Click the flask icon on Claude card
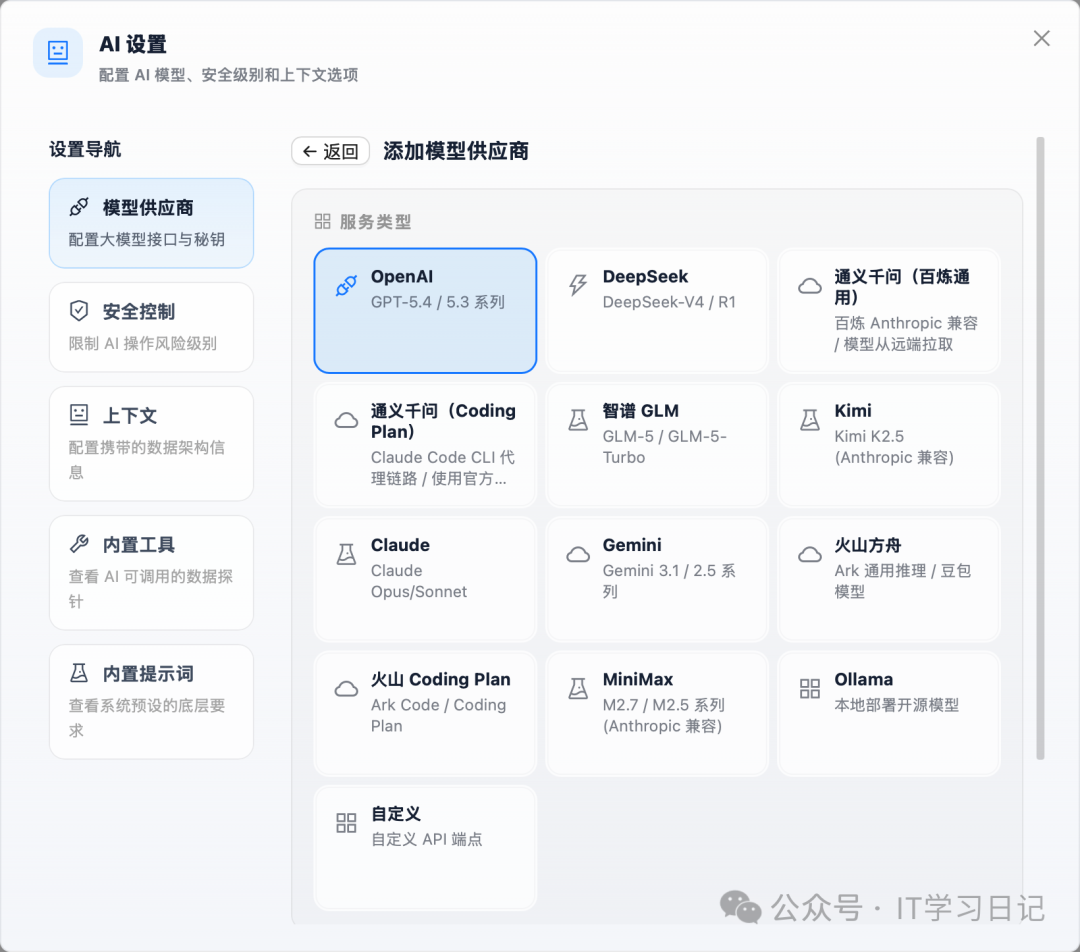The image size is (1080, 952). (x=346, y=554)
